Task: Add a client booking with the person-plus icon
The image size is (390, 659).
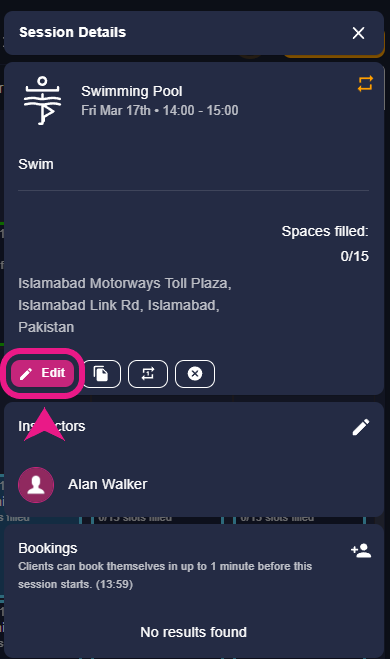Action: [x=361, y=550]
